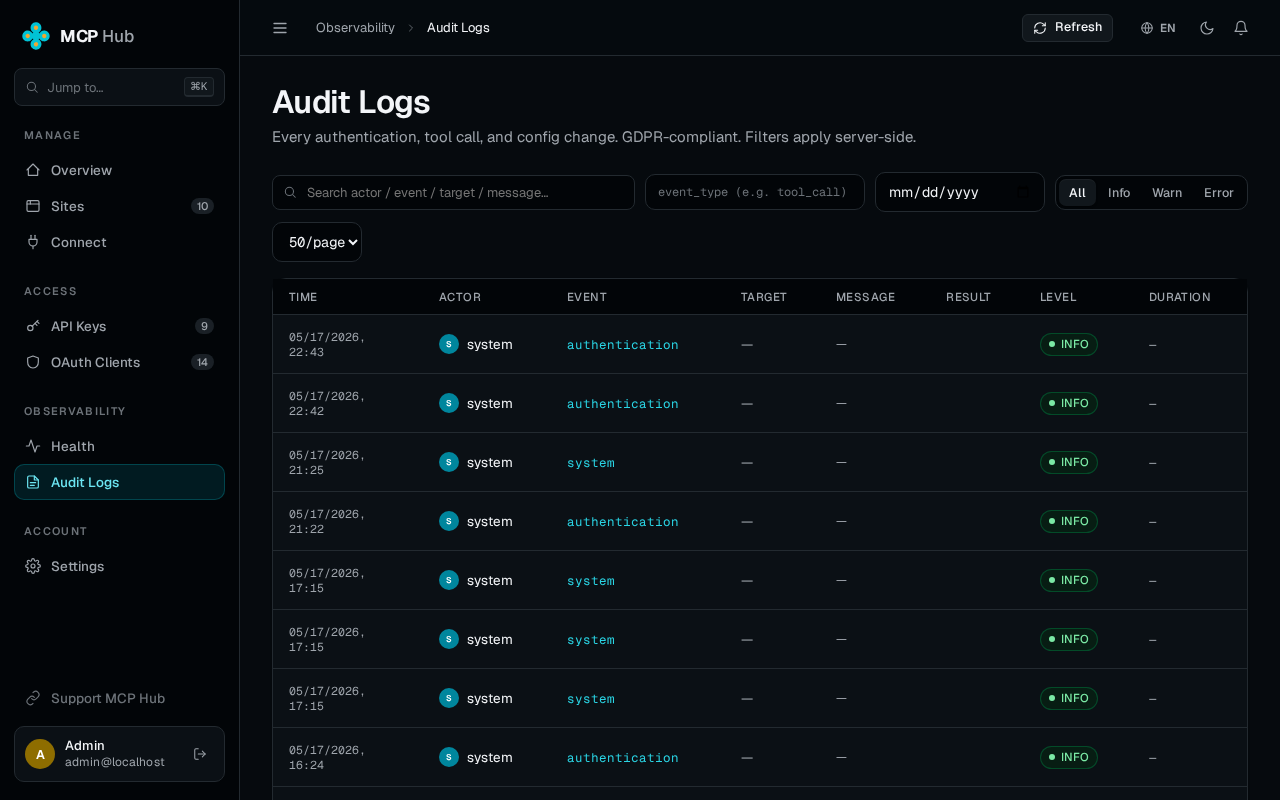
Task: Click the Sites window icon
Action: pyautogui.click(x=33, y=206)
